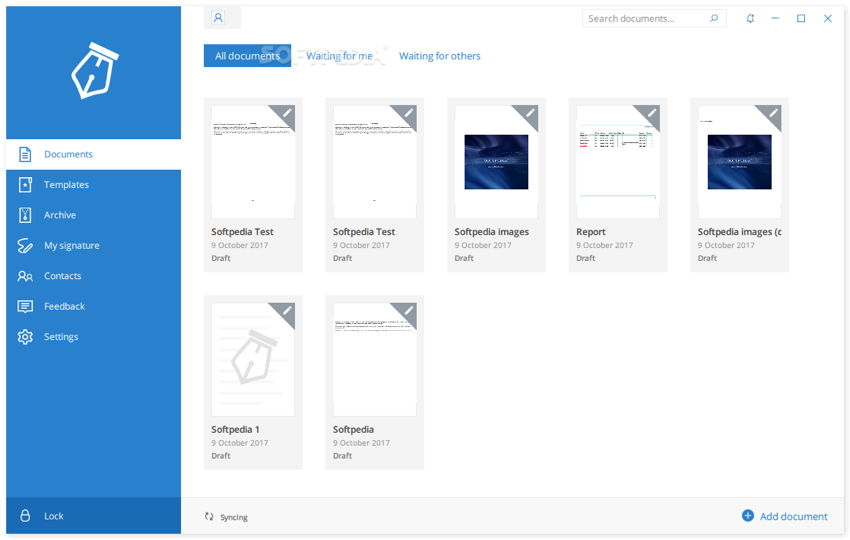Open Archive in the sidebar

pyautogui.click(x=60, y=215)
